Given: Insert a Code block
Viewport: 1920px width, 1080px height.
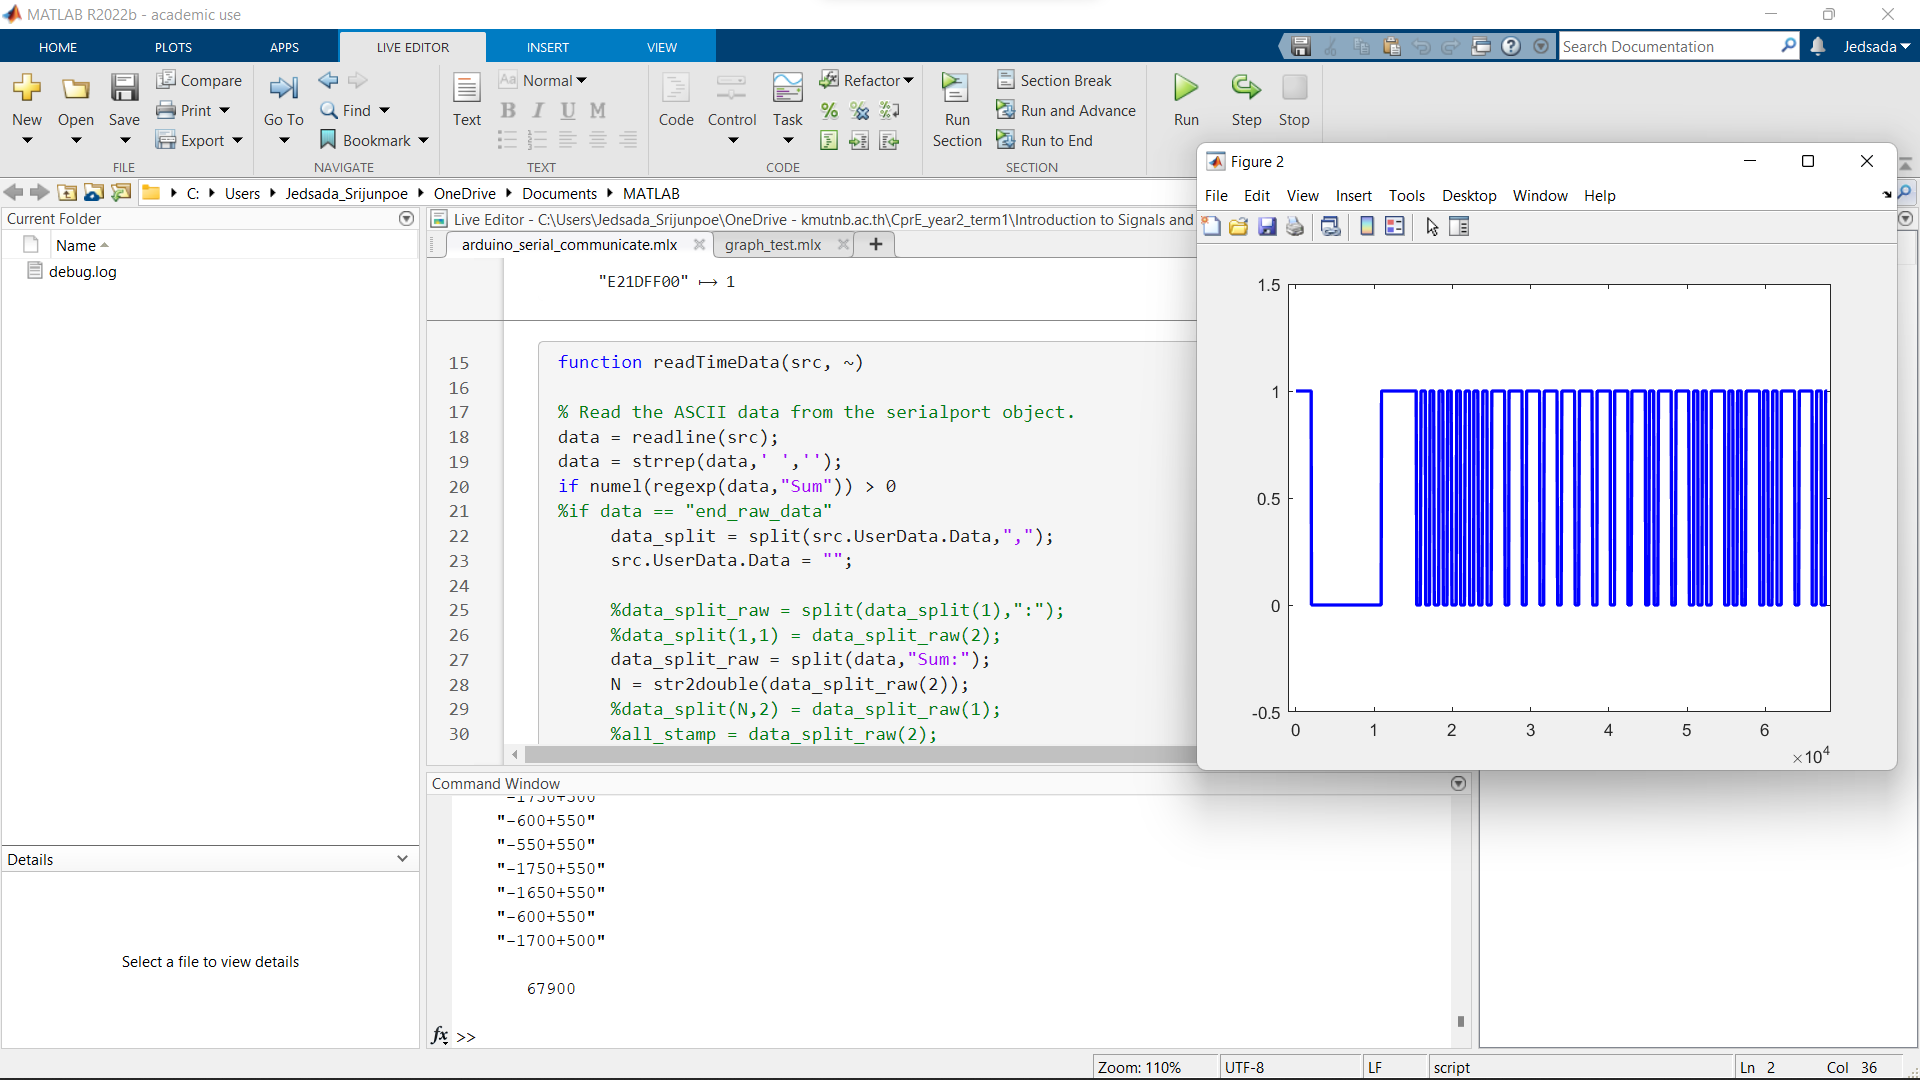Looking at the screenshot, I should (x=676, y=100).
